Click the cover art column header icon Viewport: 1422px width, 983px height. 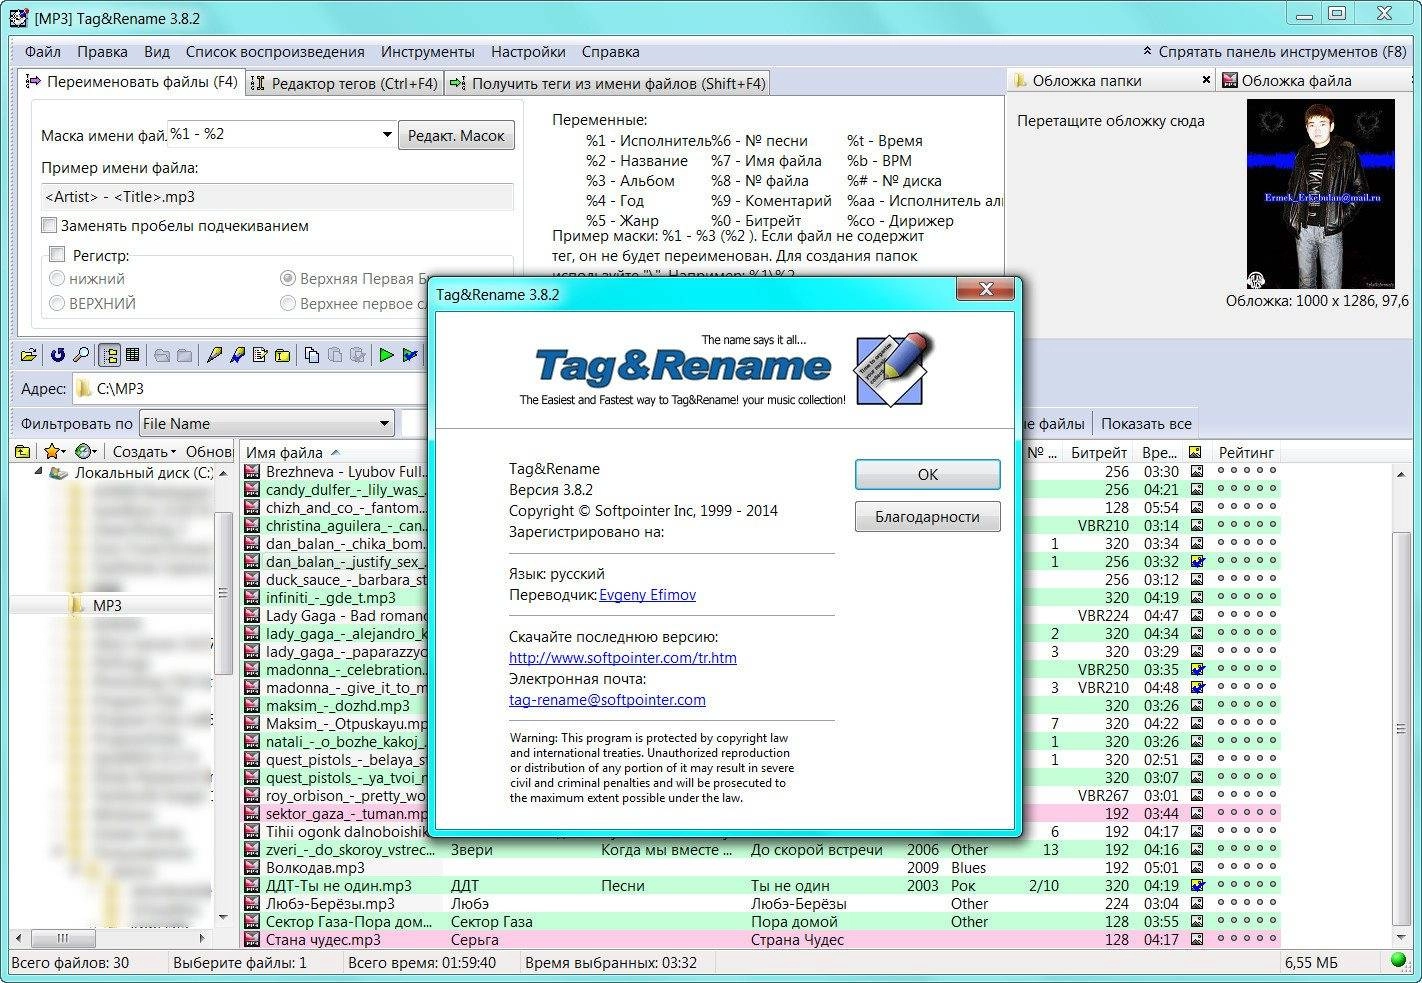[x=1195, y=452]
